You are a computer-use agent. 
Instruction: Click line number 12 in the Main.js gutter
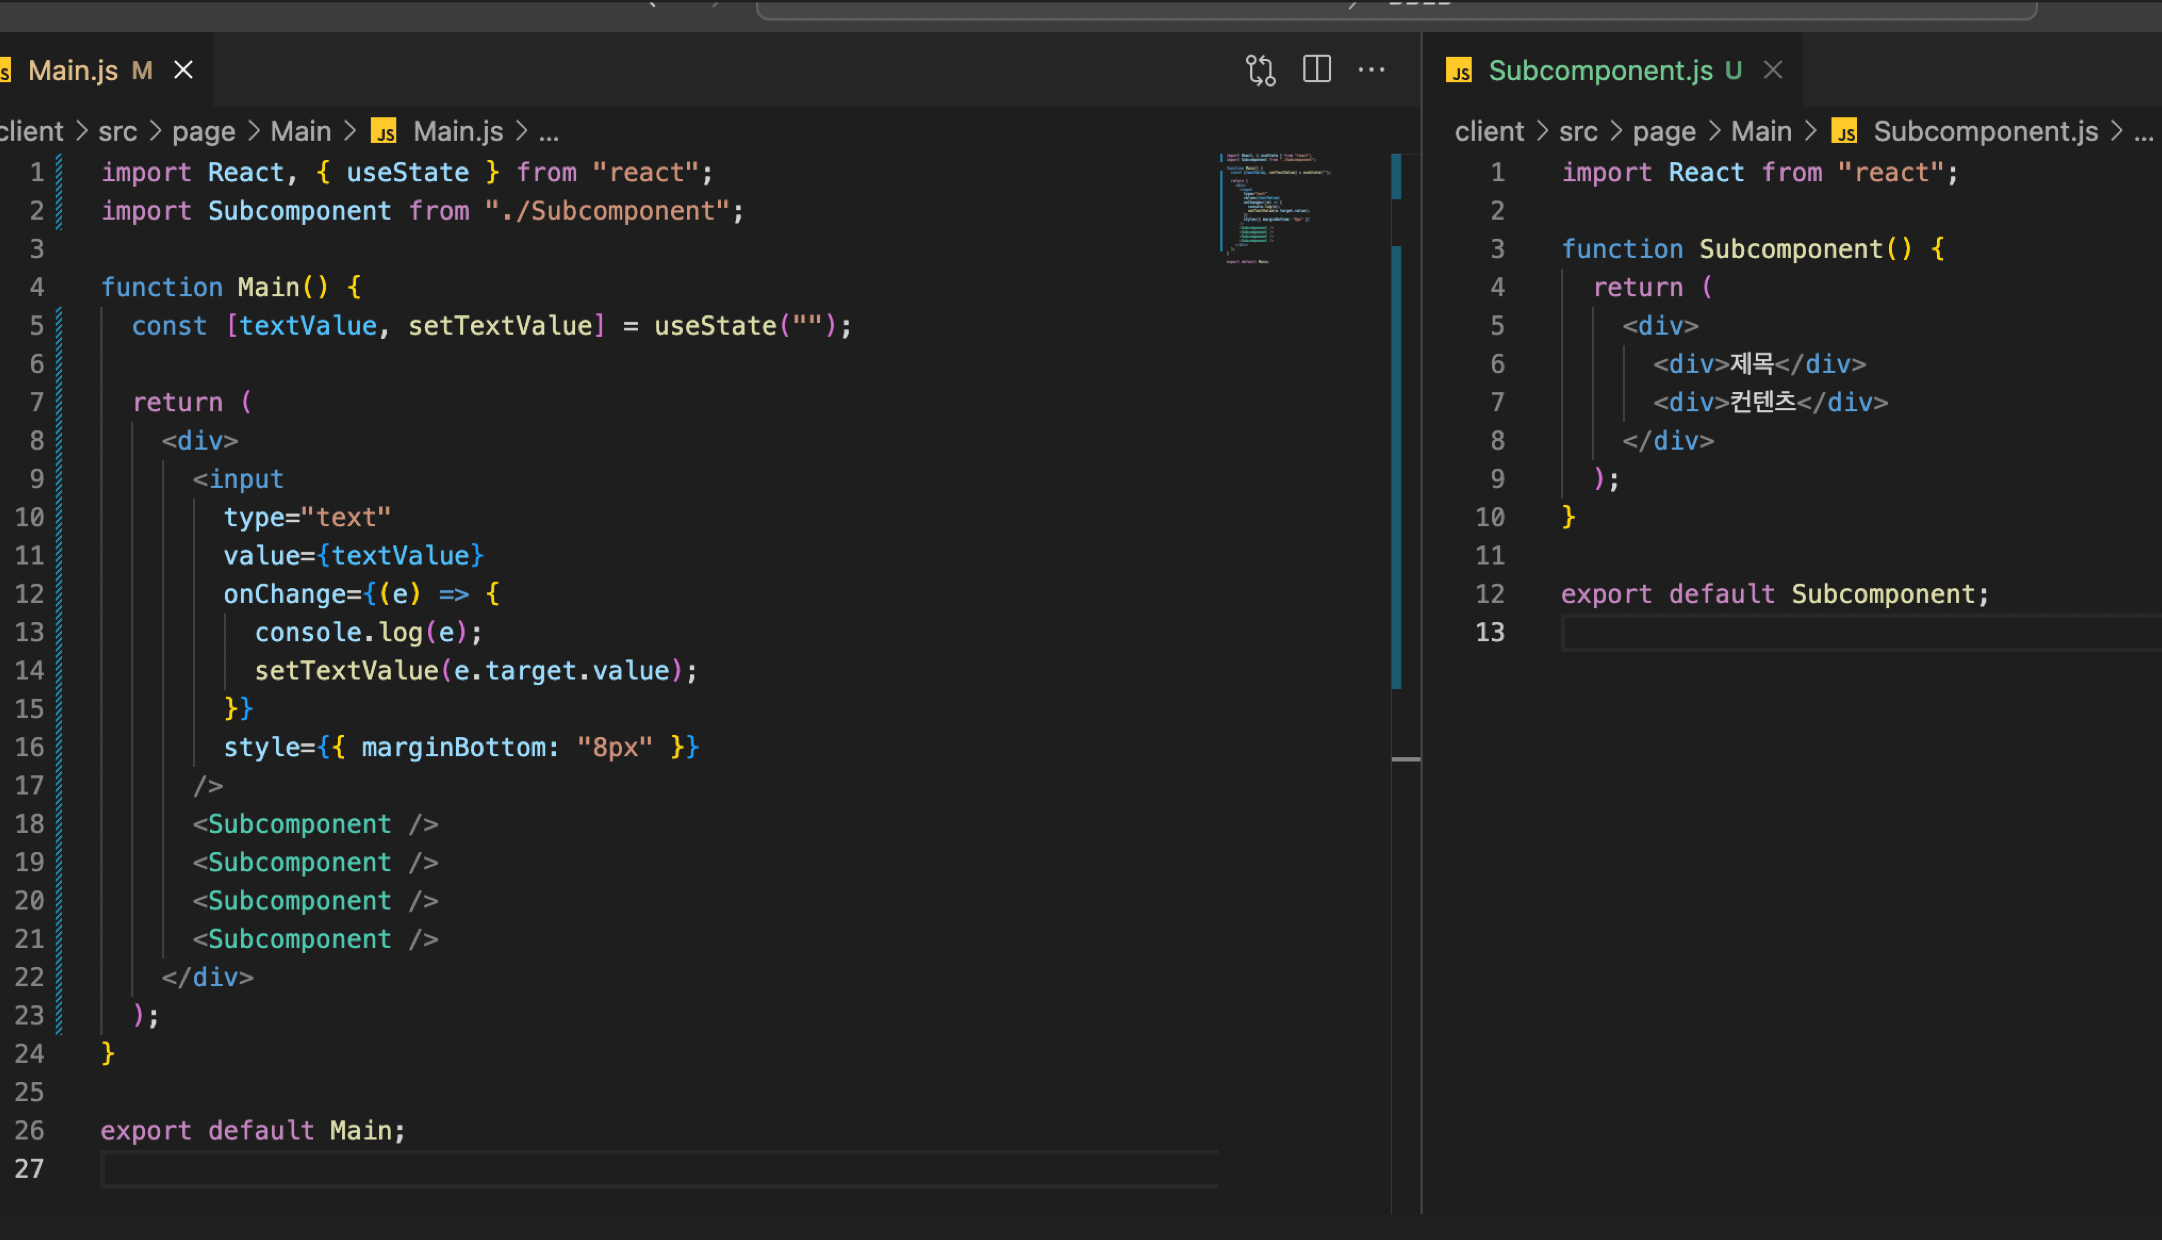(30, 594)
